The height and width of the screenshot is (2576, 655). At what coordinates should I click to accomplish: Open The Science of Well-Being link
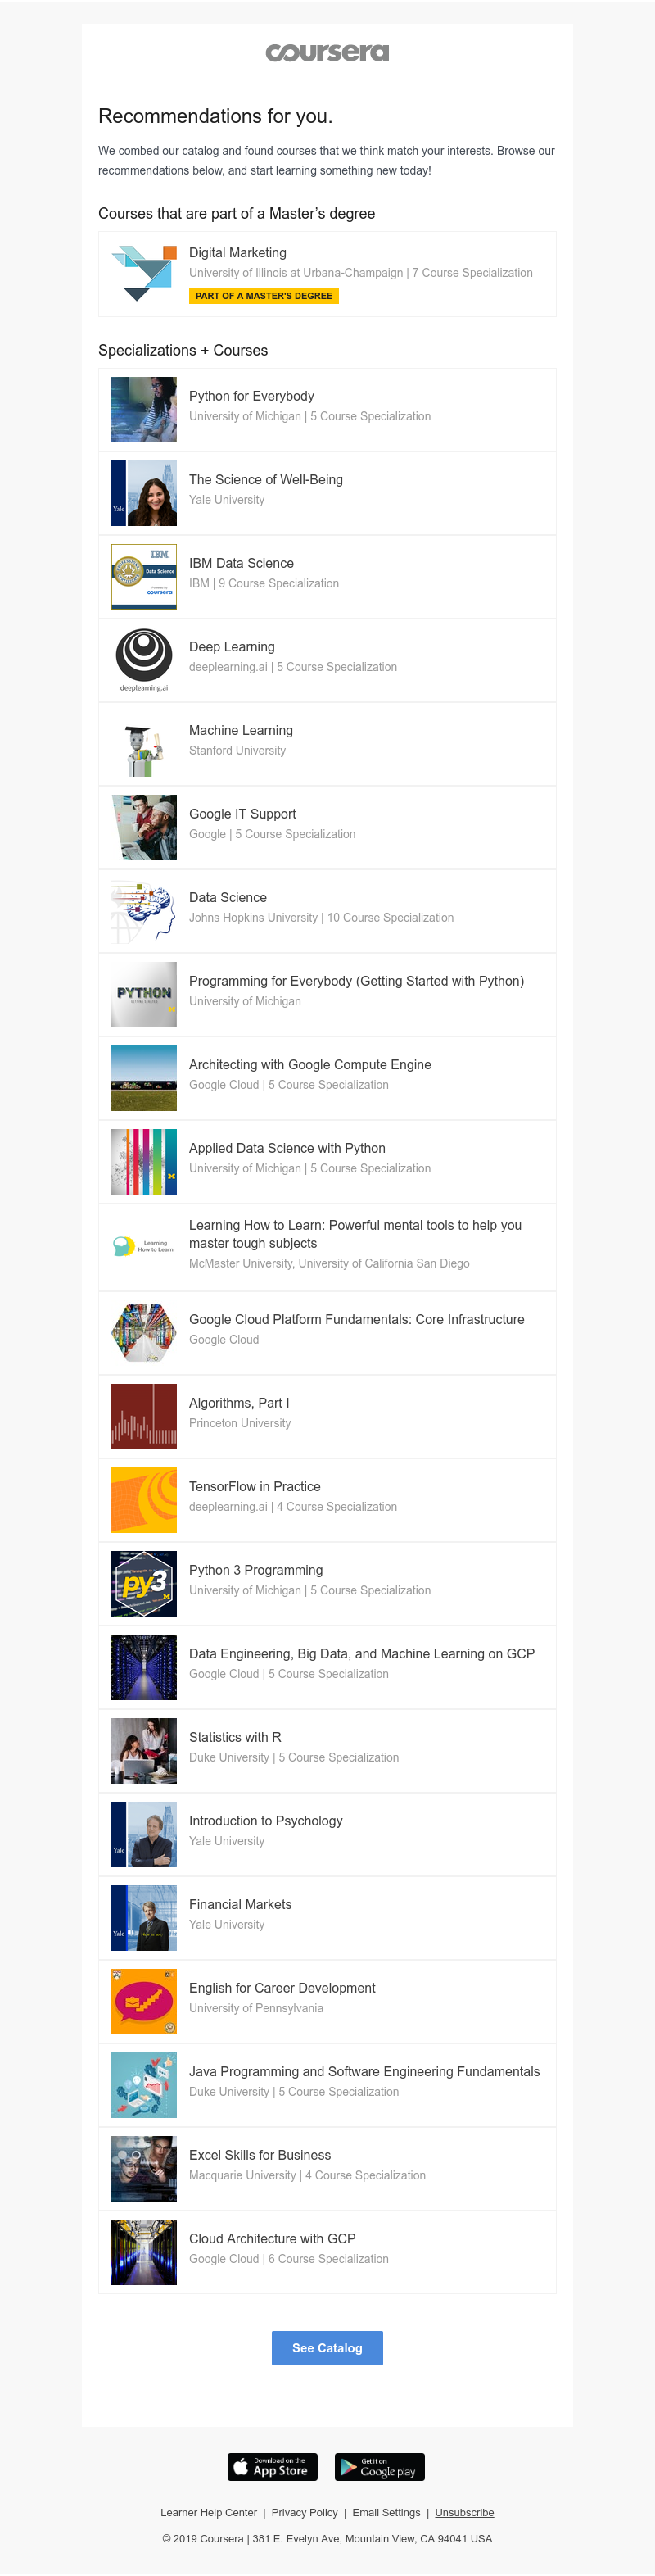click(x=265, y=480)
